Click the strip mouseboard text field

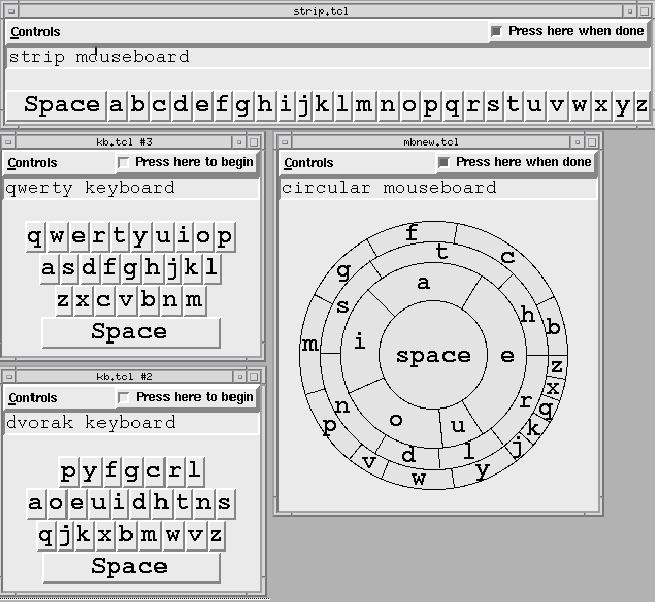[327, 57]
